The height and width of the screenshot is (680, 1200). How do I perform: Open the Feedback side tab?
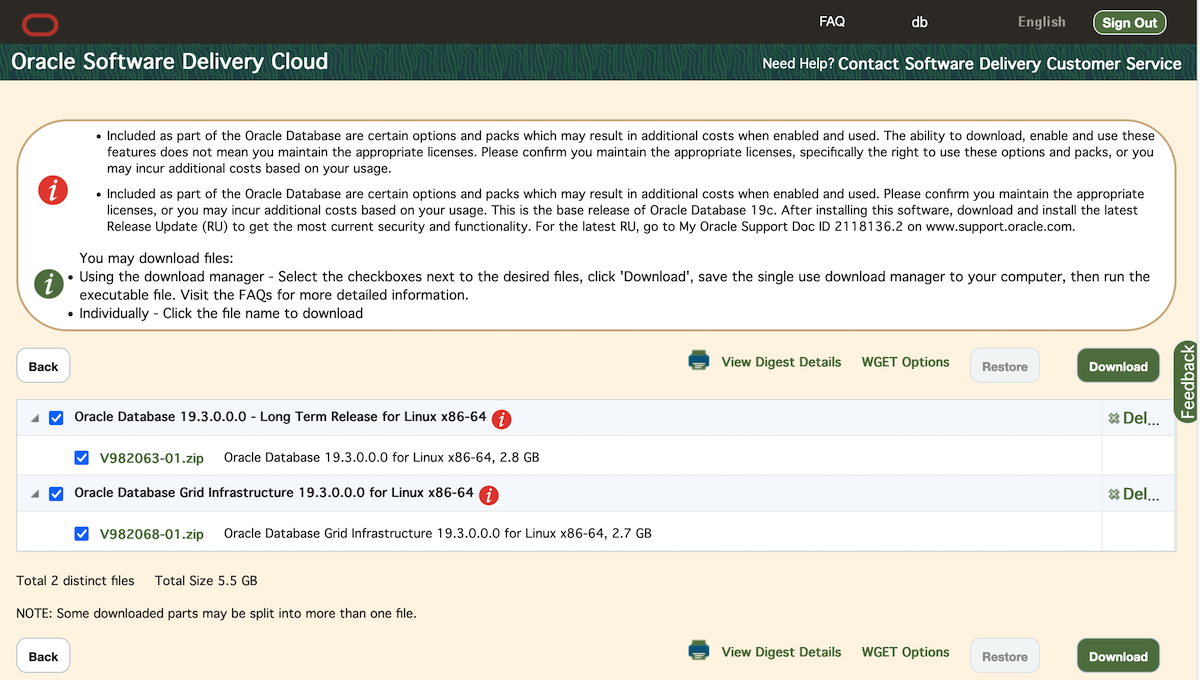[x=1187, y=381]
